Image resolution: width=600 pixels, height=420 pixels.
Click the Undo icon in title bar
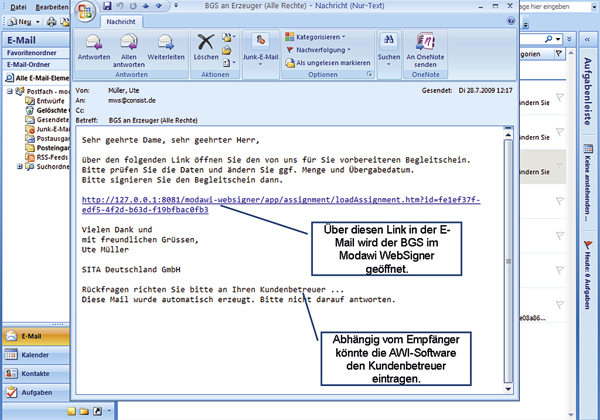click(120, 6)
